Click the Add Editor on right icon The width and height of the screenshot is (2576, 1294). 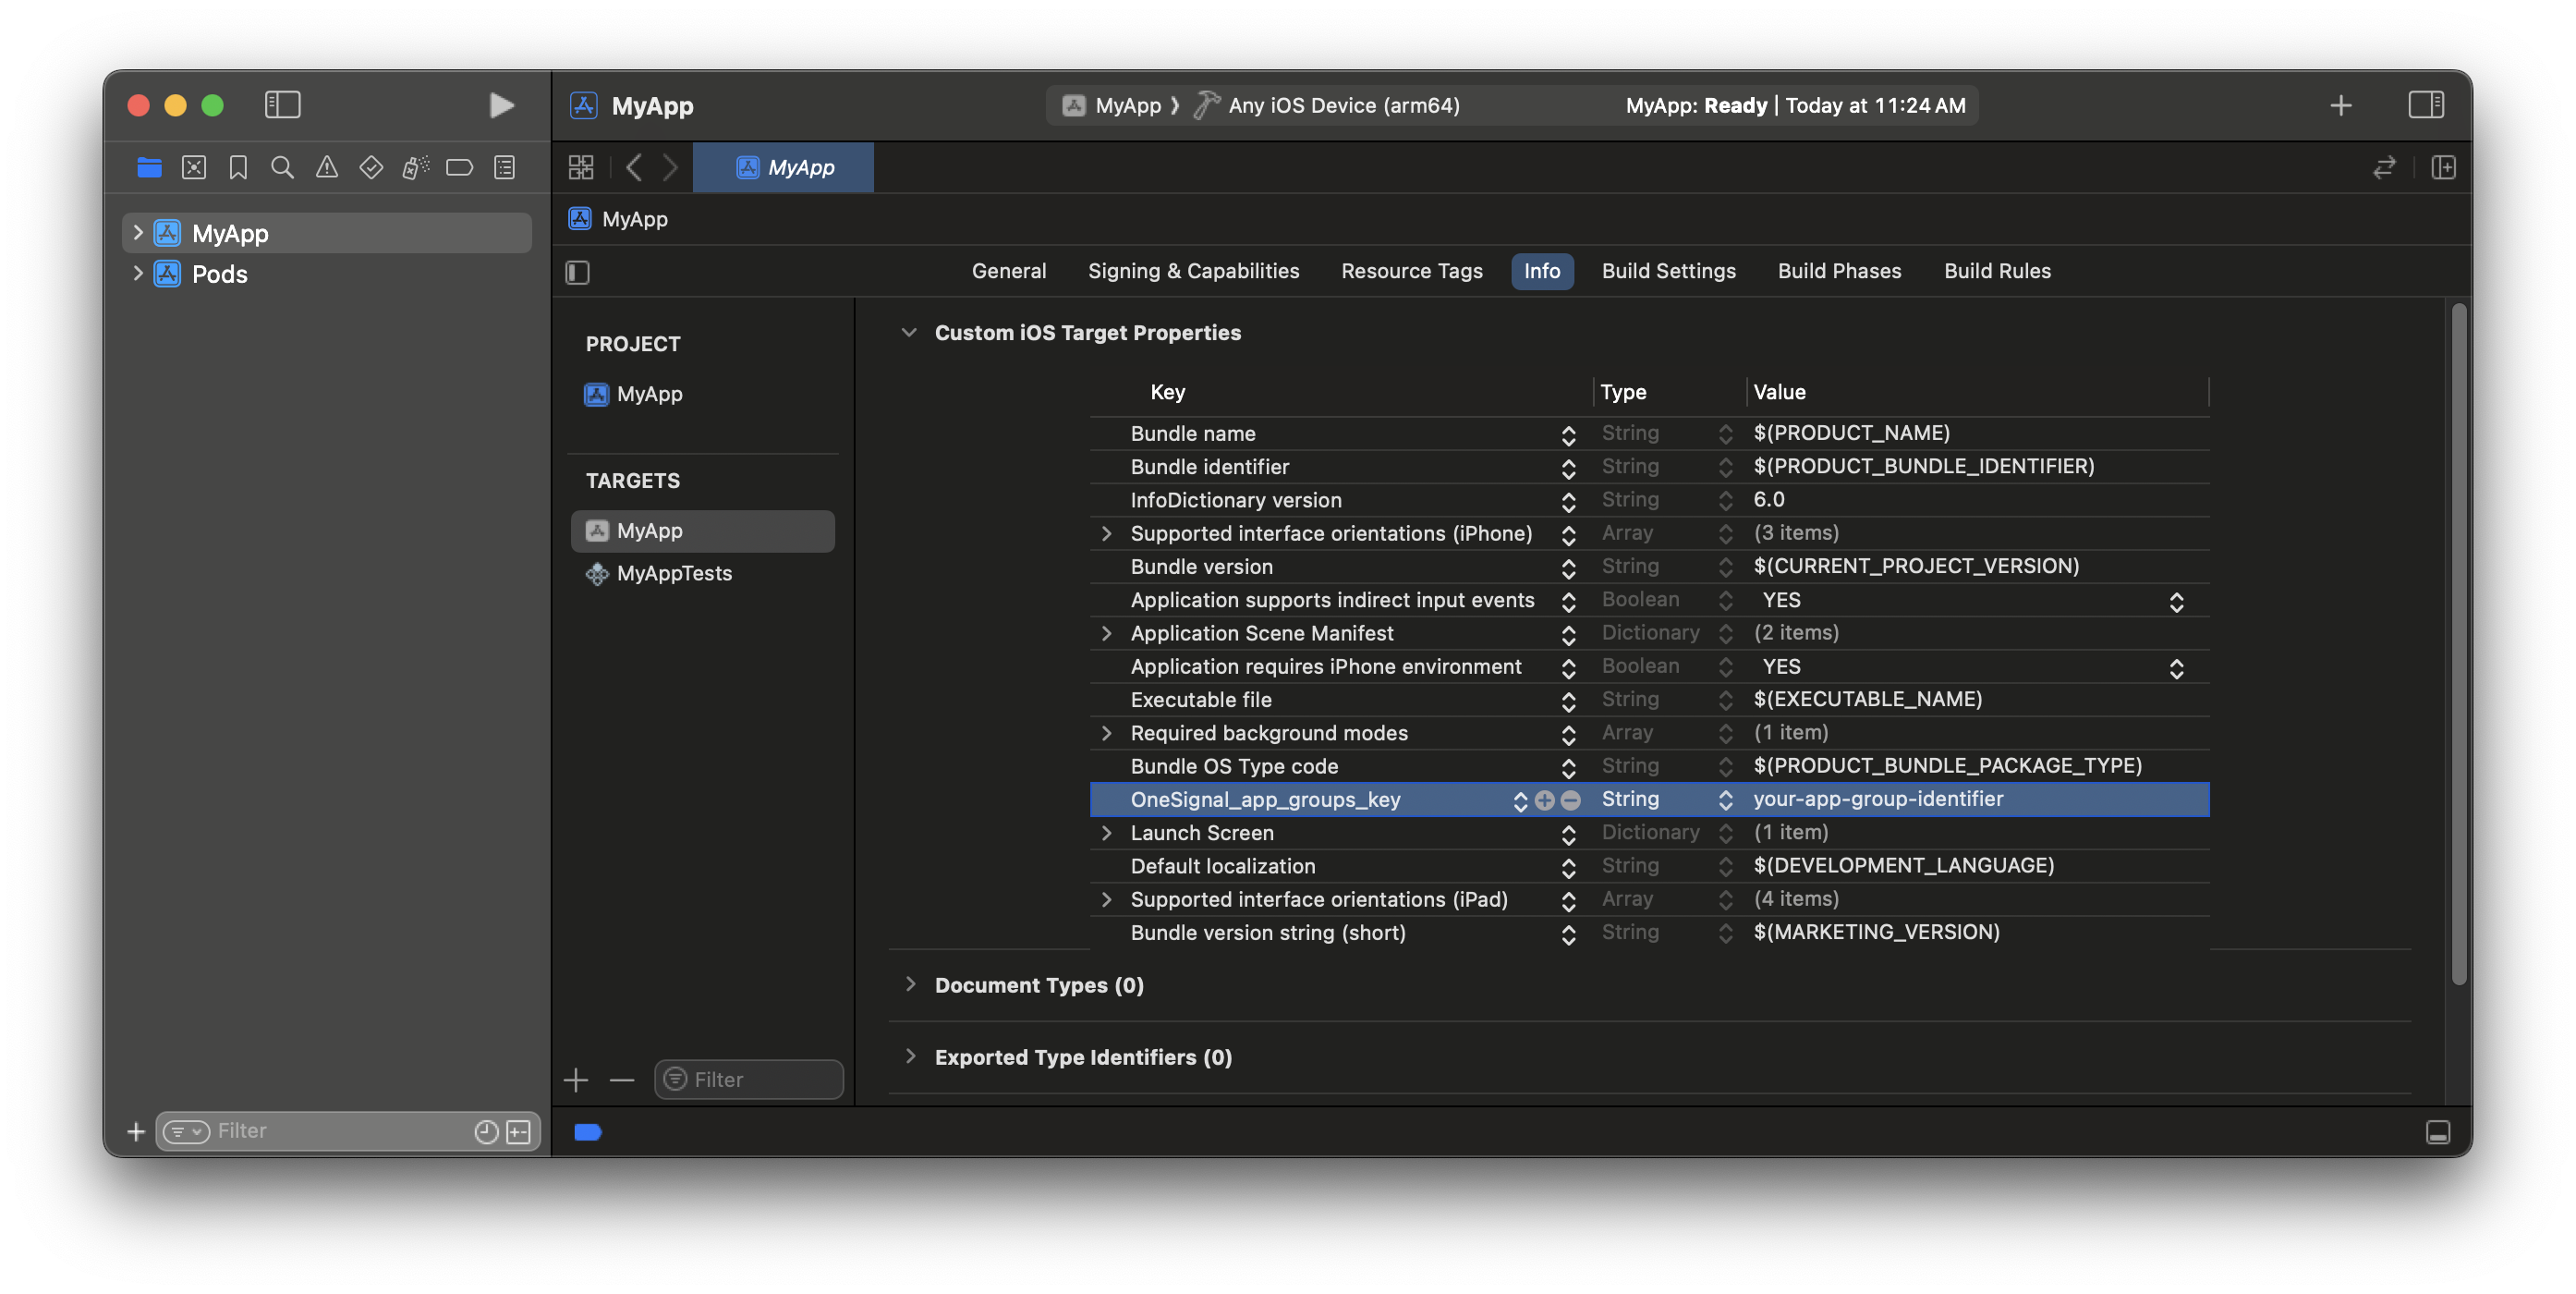(x=2443, y=167)
